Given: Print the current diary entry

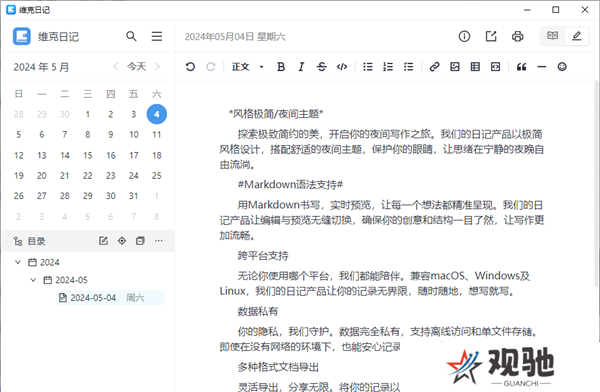Looking at the screenshot, I should click(517, 36).
